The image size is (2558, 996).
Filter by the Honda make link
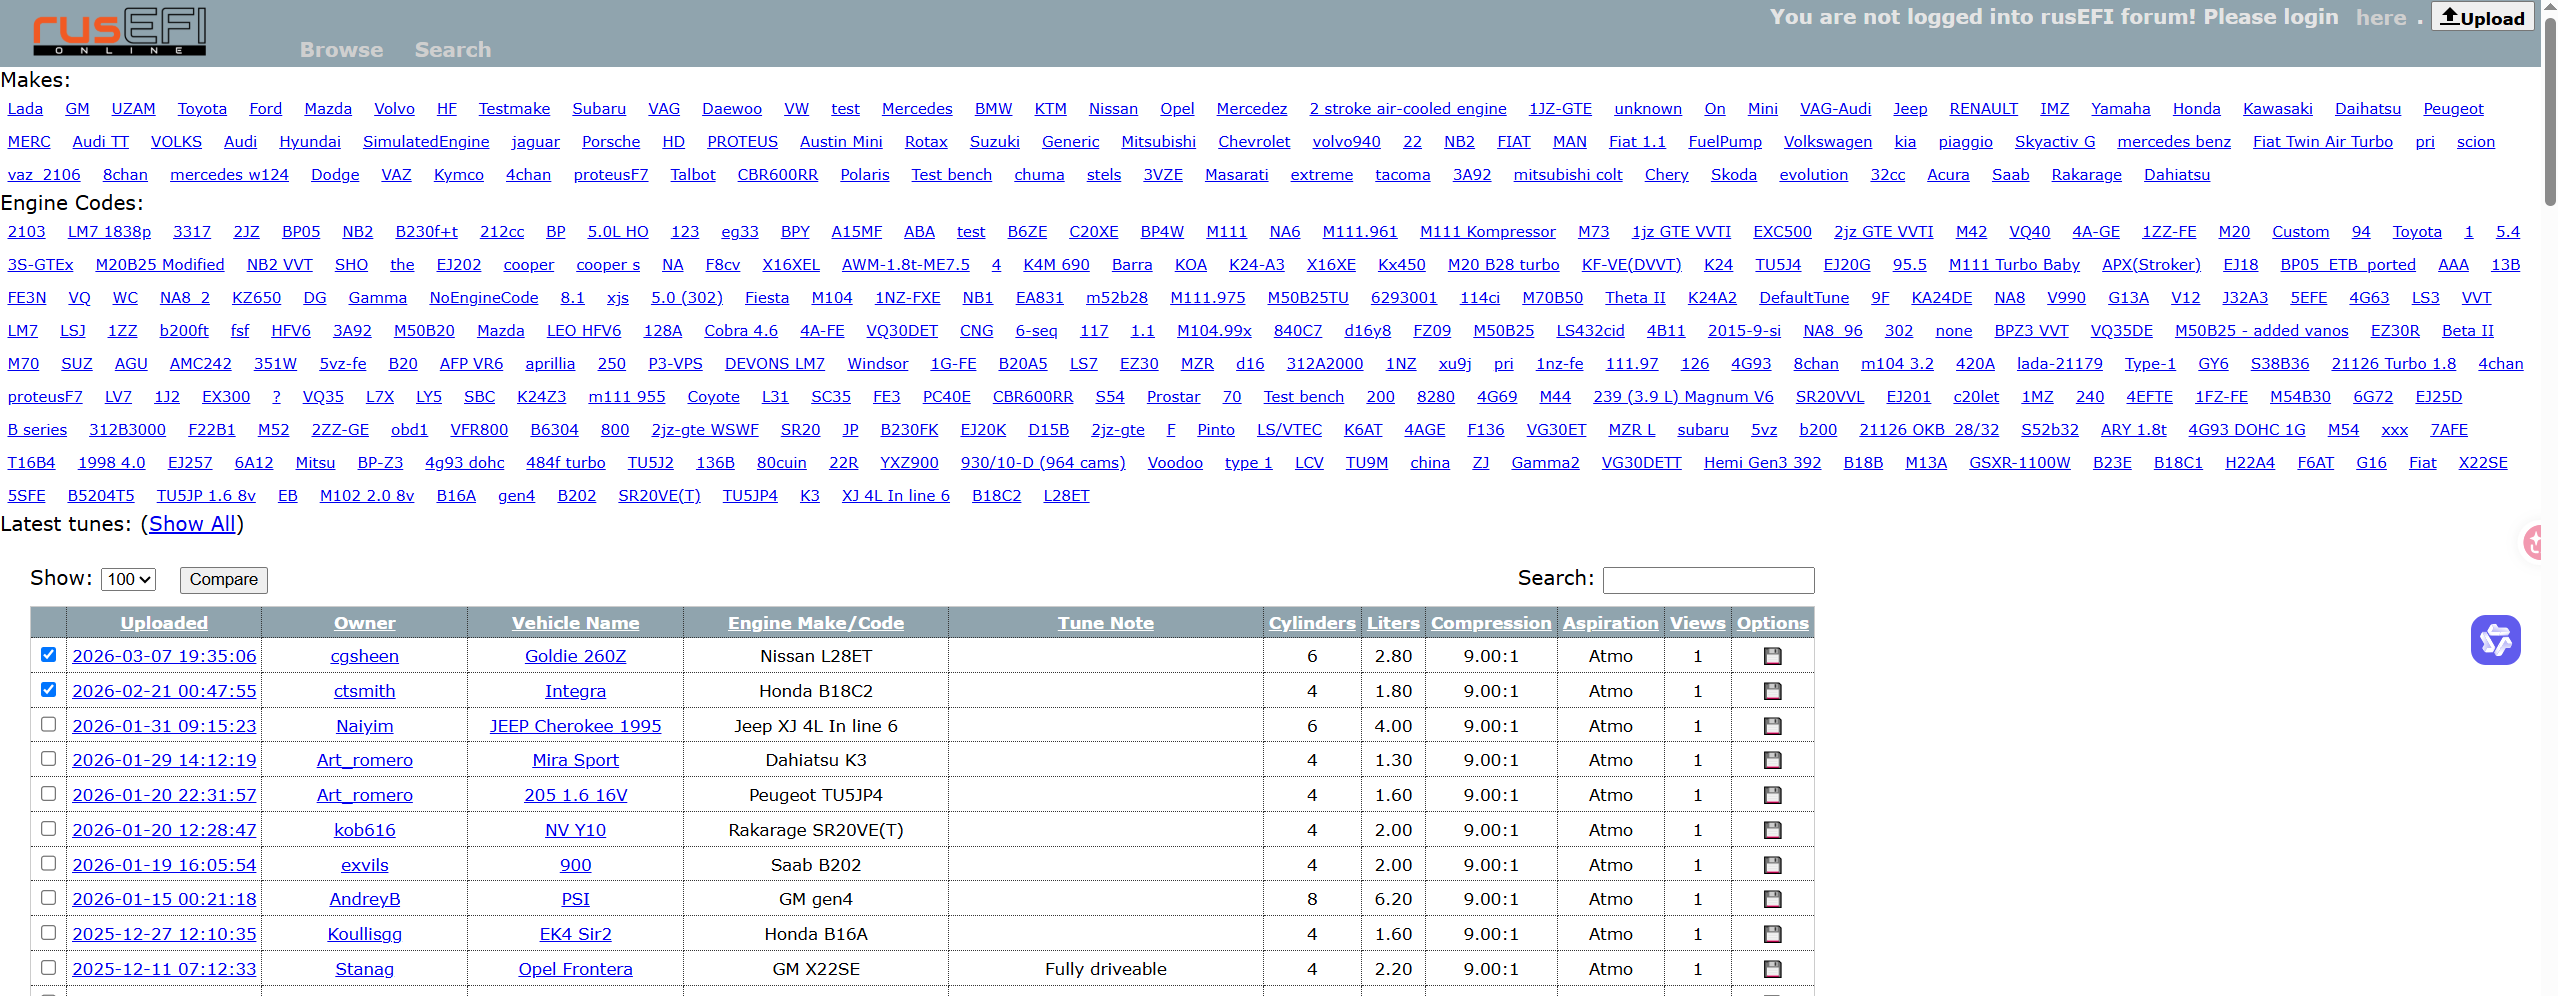pos(2196,109)
